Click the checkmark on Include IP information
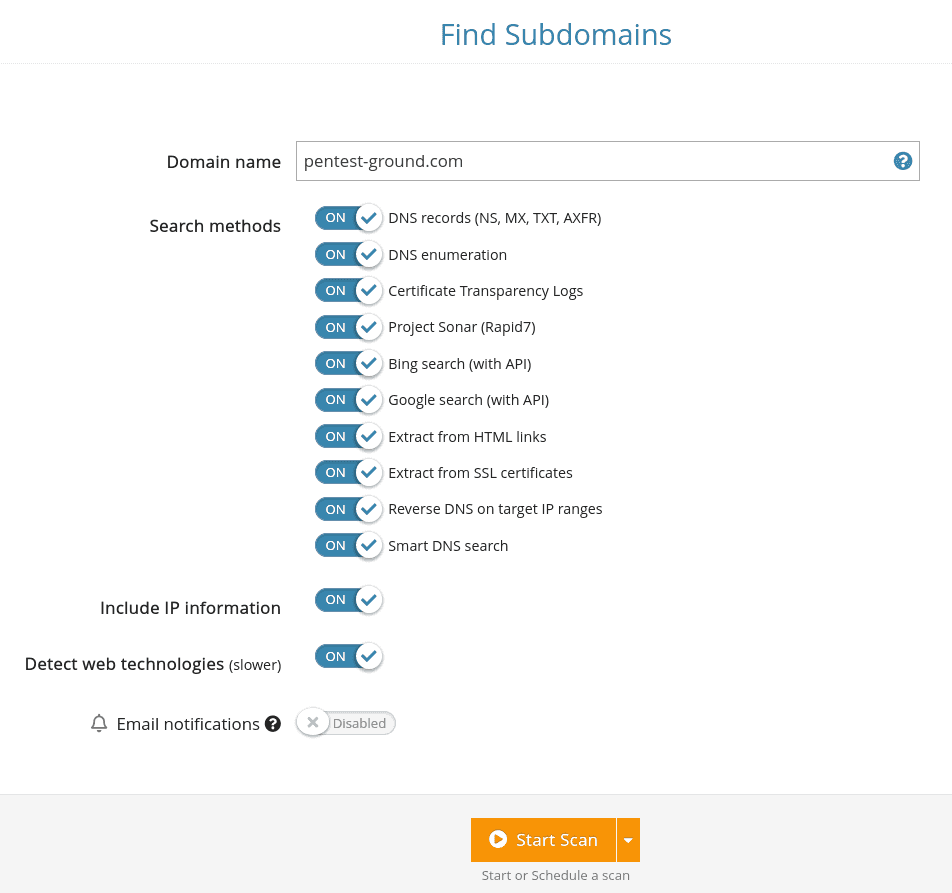The image size is (952, 893). (368, 599)
